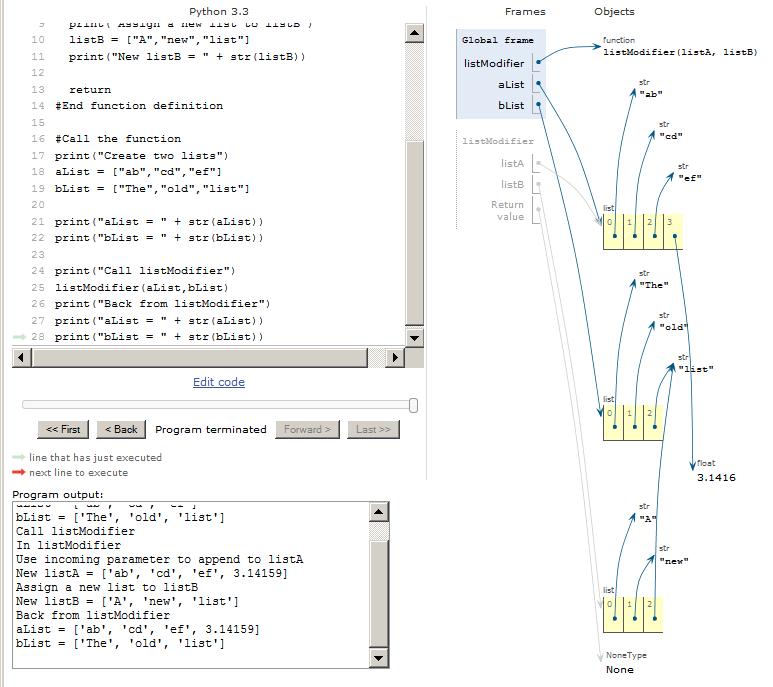The height and width of the screenshot is (687, 773).
Task: Click the str object "old"
Action: pyautogui.click(x=674, y=327)
